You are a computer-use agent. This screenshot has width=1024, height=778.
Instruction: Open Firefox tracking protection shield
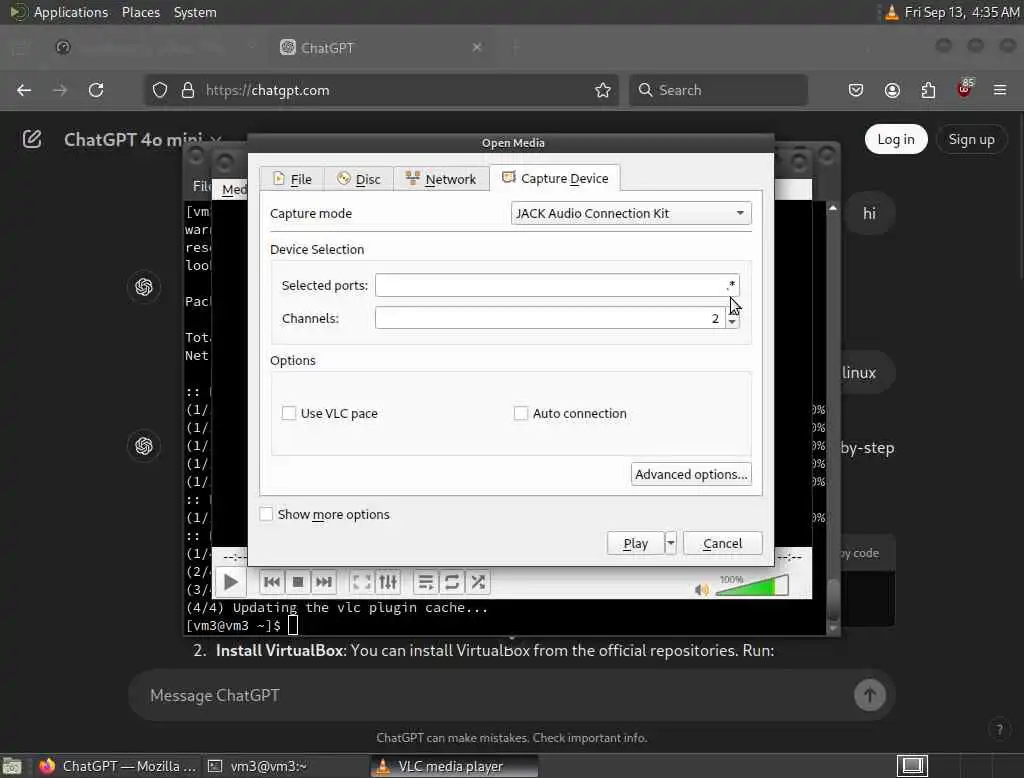click(x=160, y=90)
